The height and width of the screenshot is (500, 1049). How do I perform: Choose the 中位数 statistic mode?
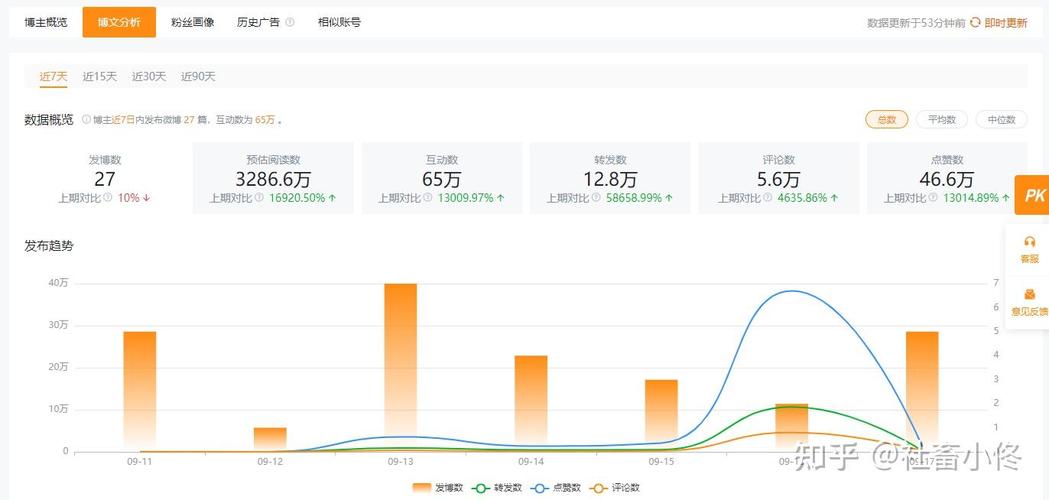(1002, 120)
